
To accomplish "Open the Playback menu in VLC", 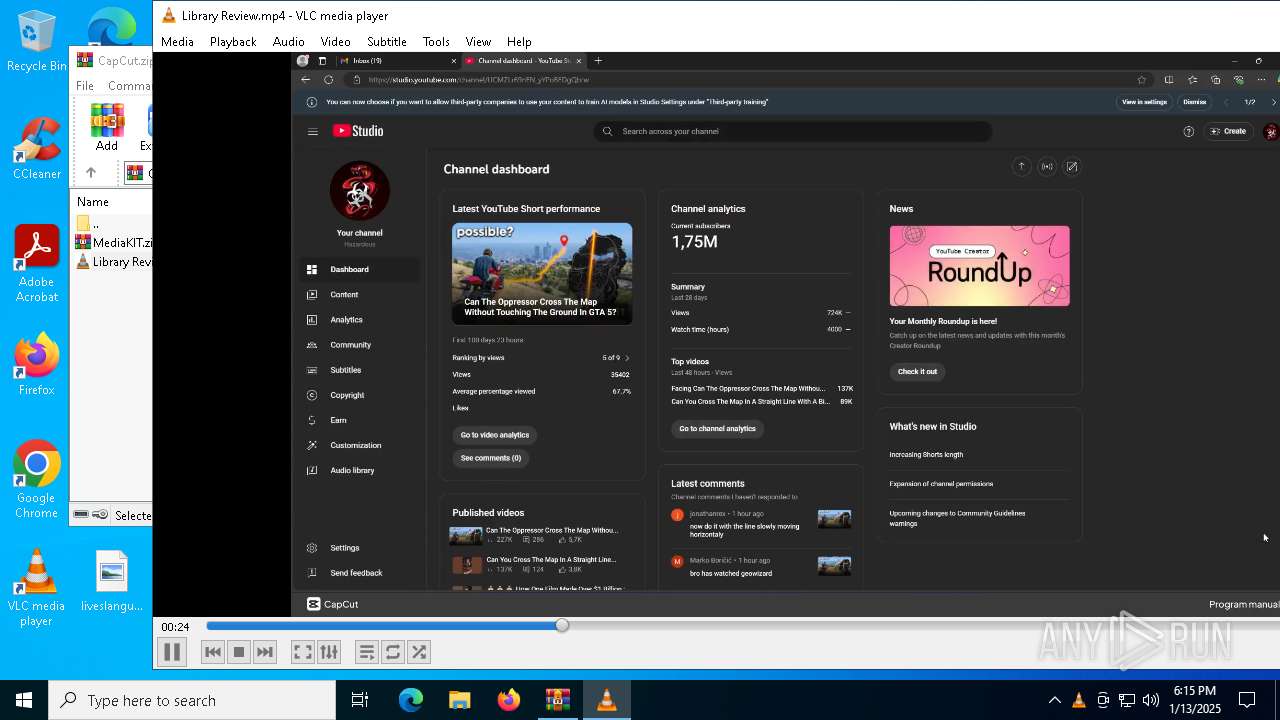I will [233, 42].
